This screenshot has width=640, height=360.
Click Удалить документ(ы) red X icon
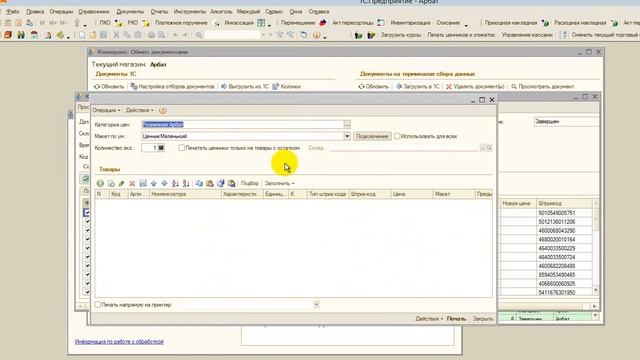click(449, 87)
